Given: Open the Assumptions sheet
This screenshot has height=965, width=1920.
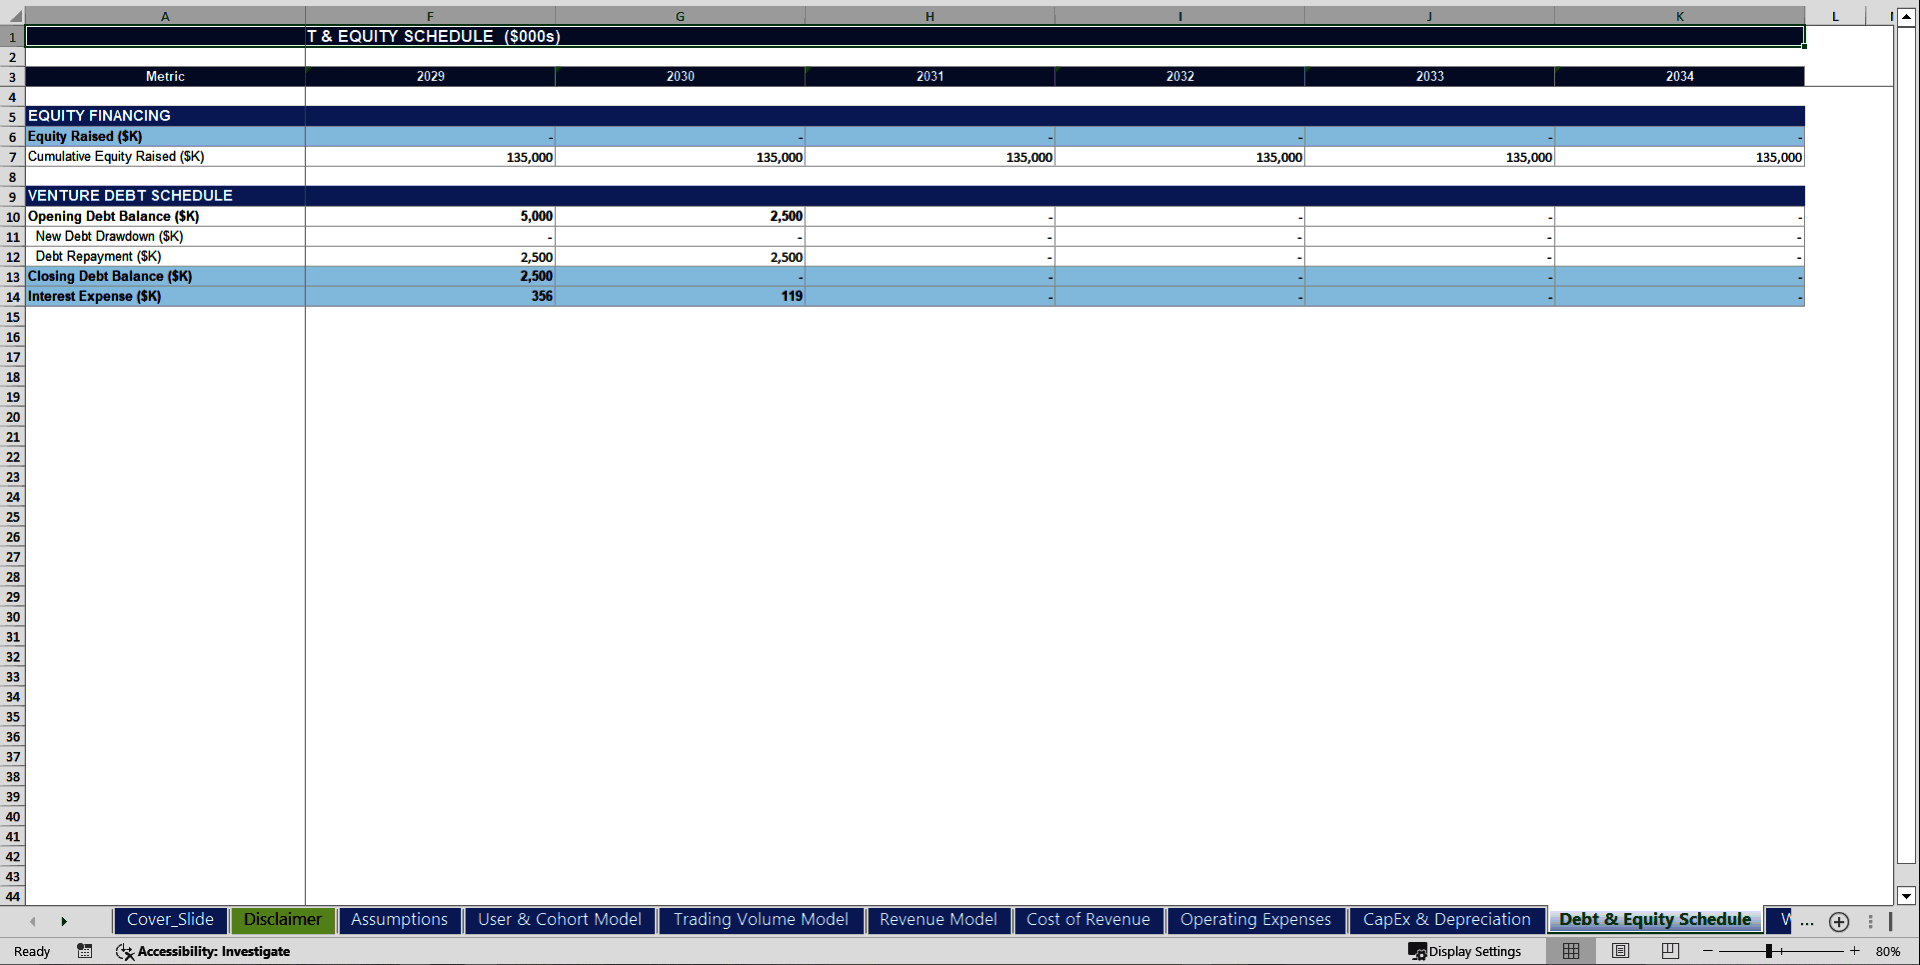Looking at the screenshot, I should (399, 920).
